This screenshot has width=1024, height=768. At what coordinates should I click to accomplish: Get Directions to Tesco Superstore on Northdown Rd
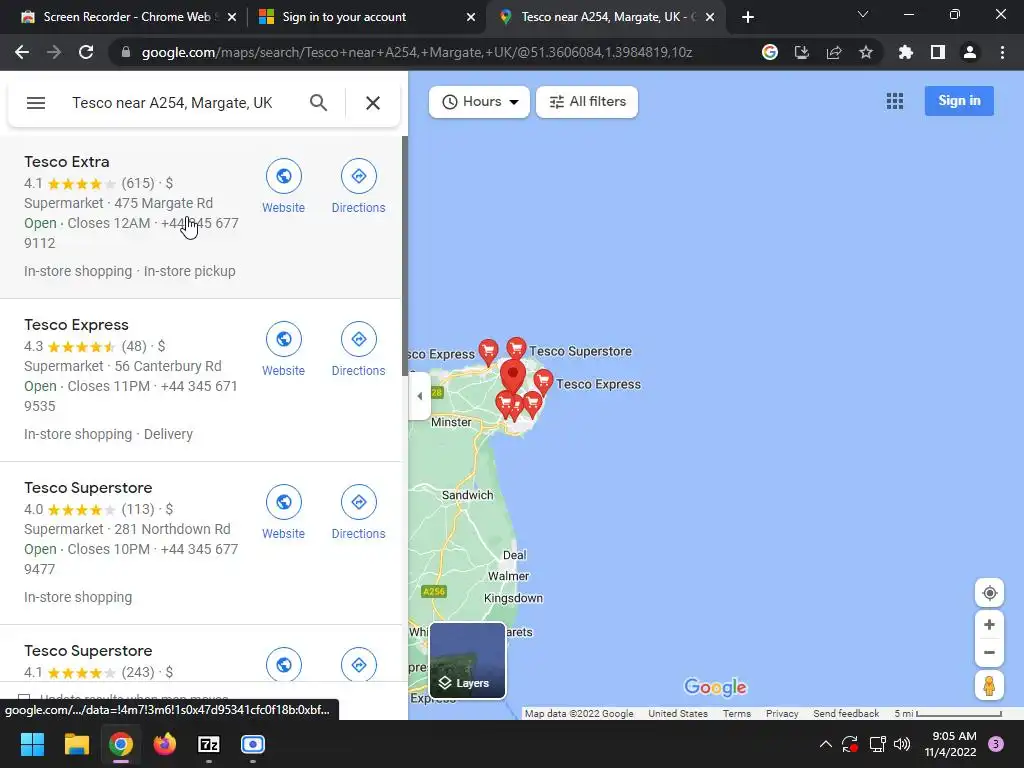359,513
